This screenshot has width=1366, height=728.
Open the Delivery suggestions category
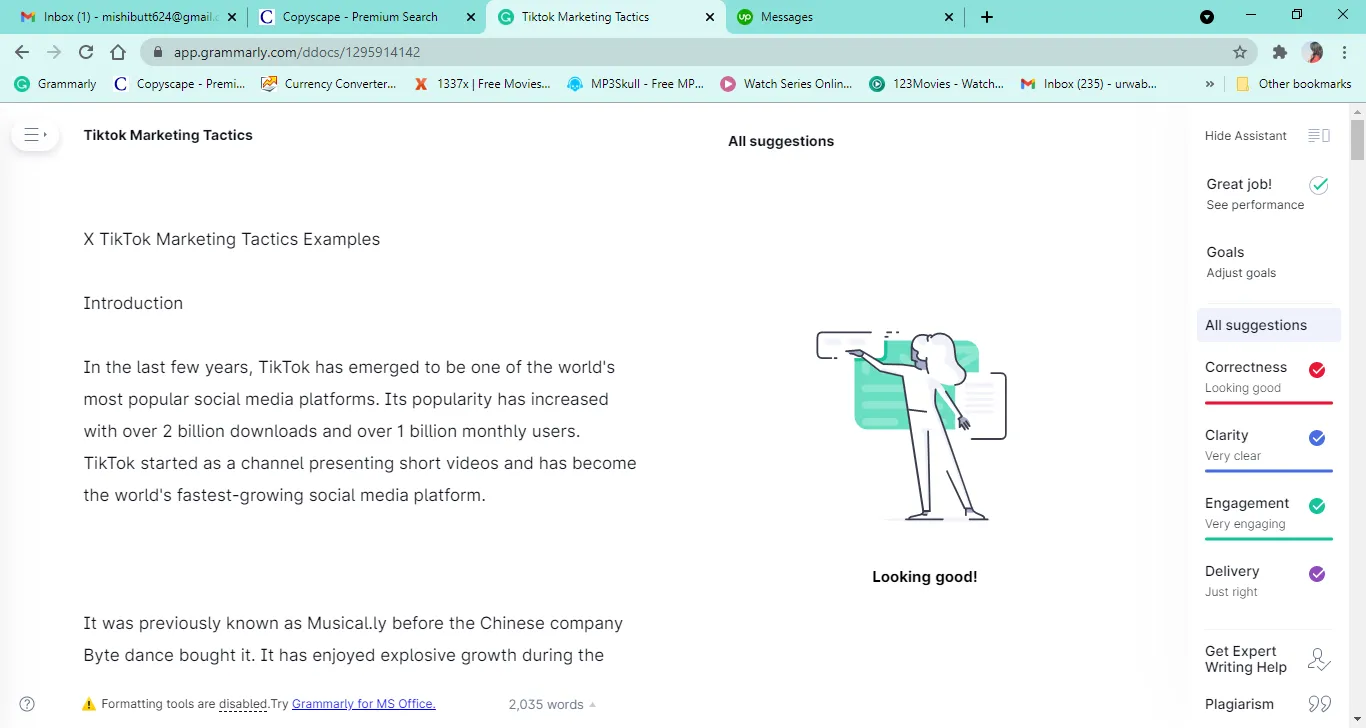(x=1268, y=582)
